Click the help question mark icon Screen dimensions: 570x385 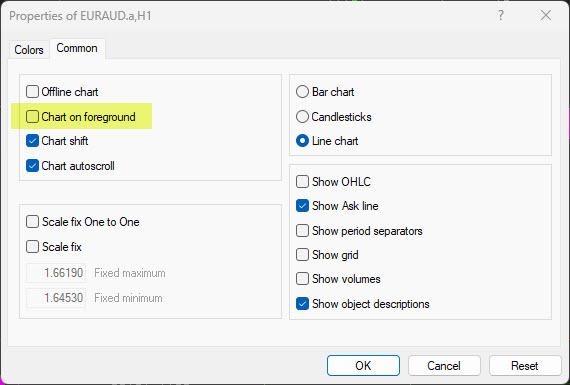click(x=501, y=16)
